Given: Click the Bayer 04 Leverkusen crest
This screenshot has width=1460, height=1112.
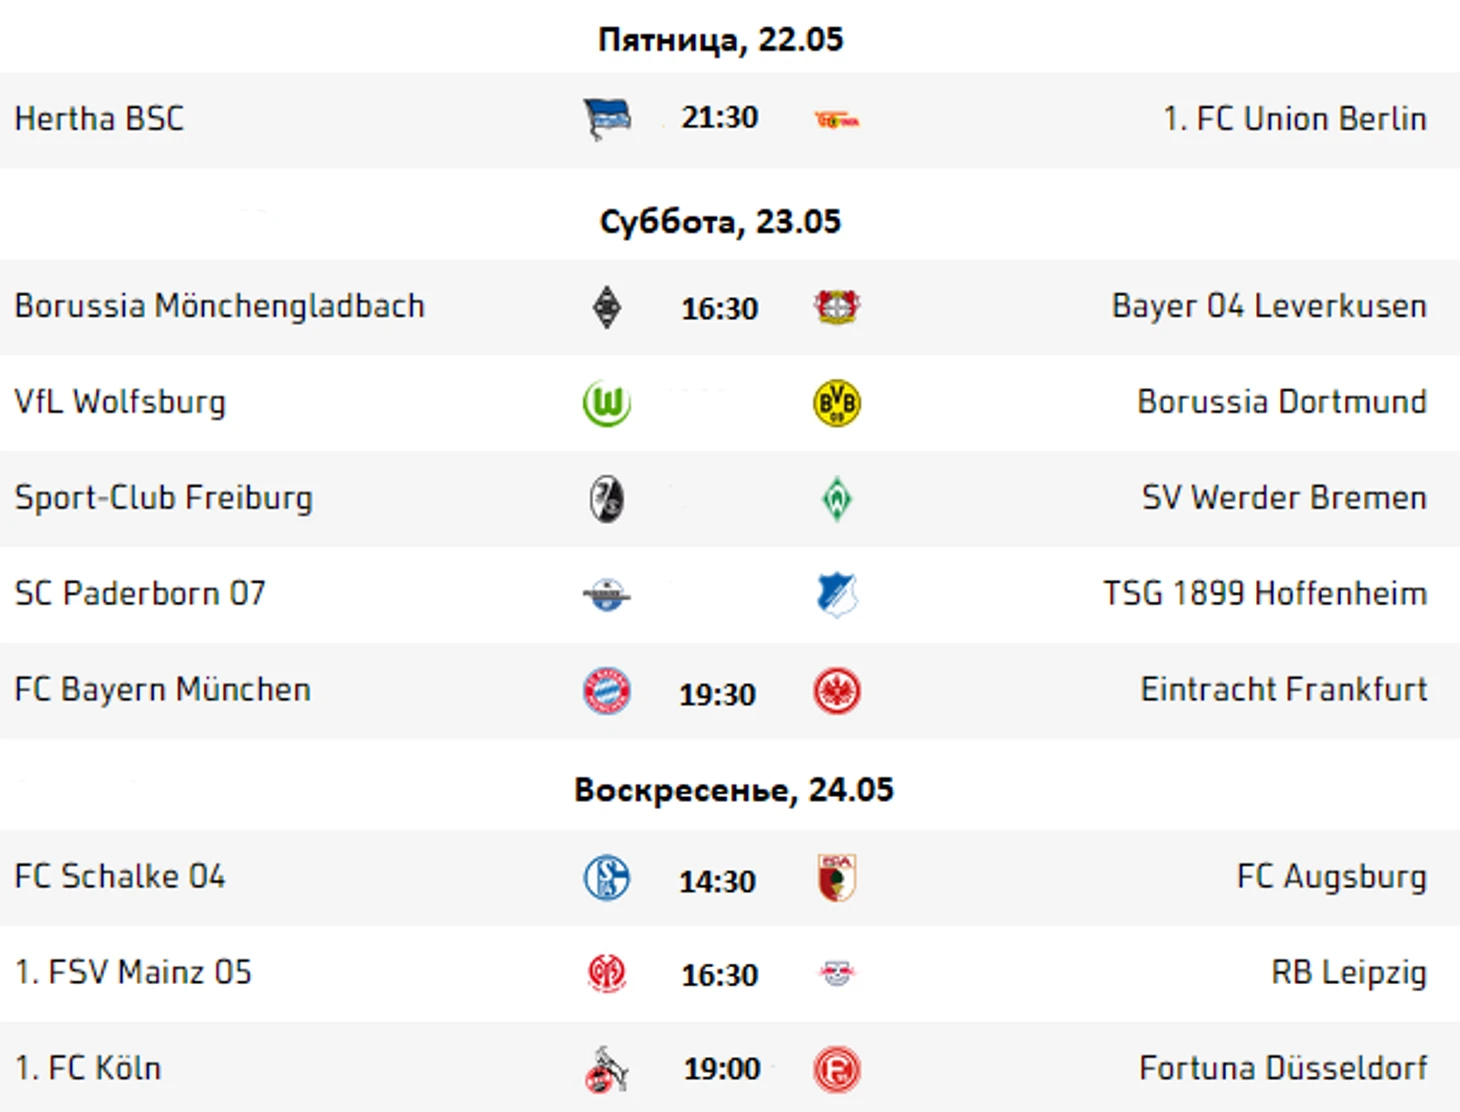Looking at the screenshot, I should click(x=837, y=307).
